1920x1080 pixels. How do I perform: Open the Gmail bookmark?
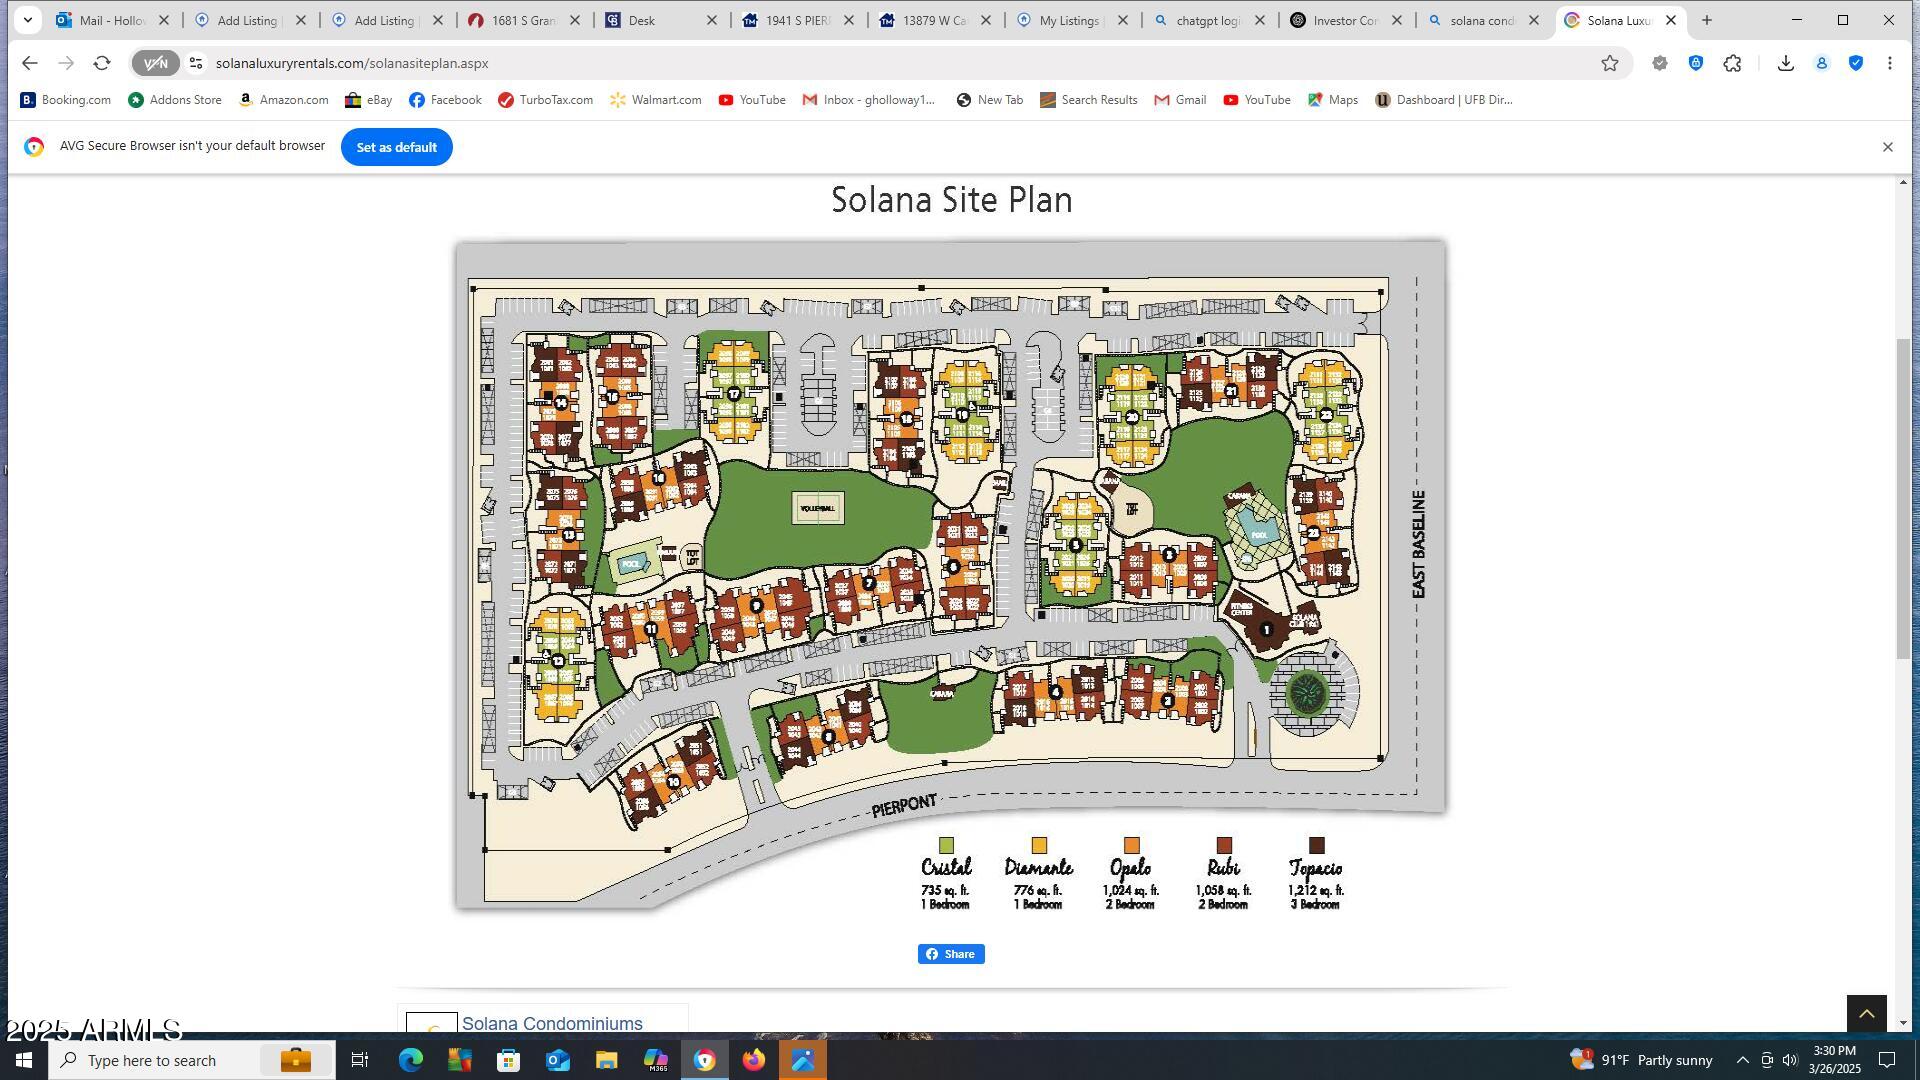pos(1180,99)
